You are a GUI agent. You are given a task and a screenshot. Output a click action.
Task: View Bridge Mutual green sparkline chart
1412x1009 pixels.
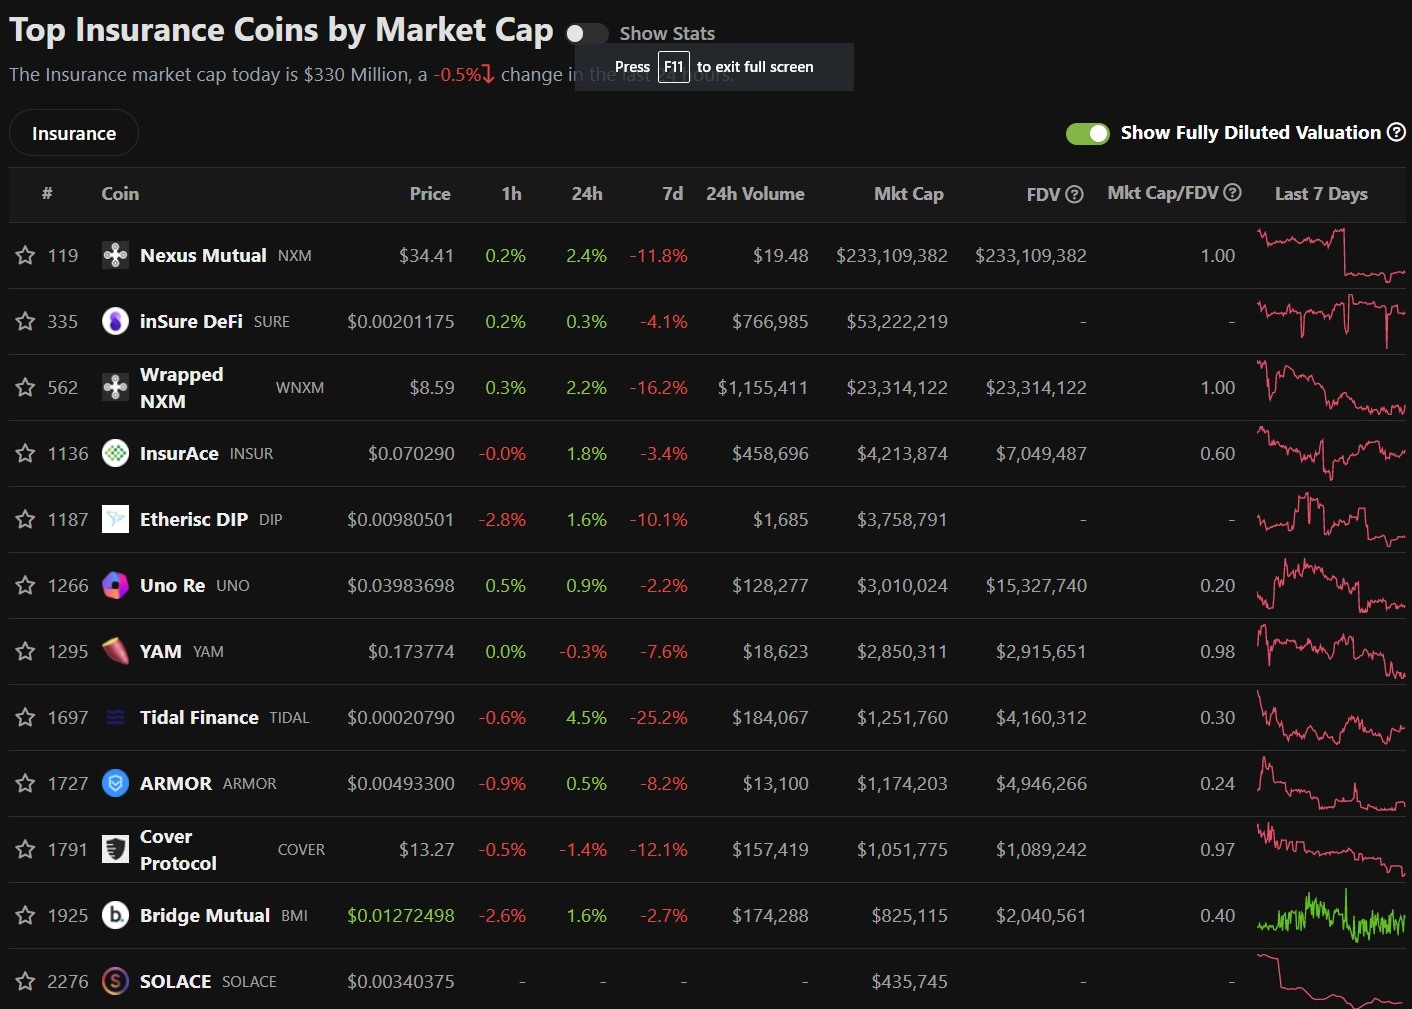pos(1331,916)
